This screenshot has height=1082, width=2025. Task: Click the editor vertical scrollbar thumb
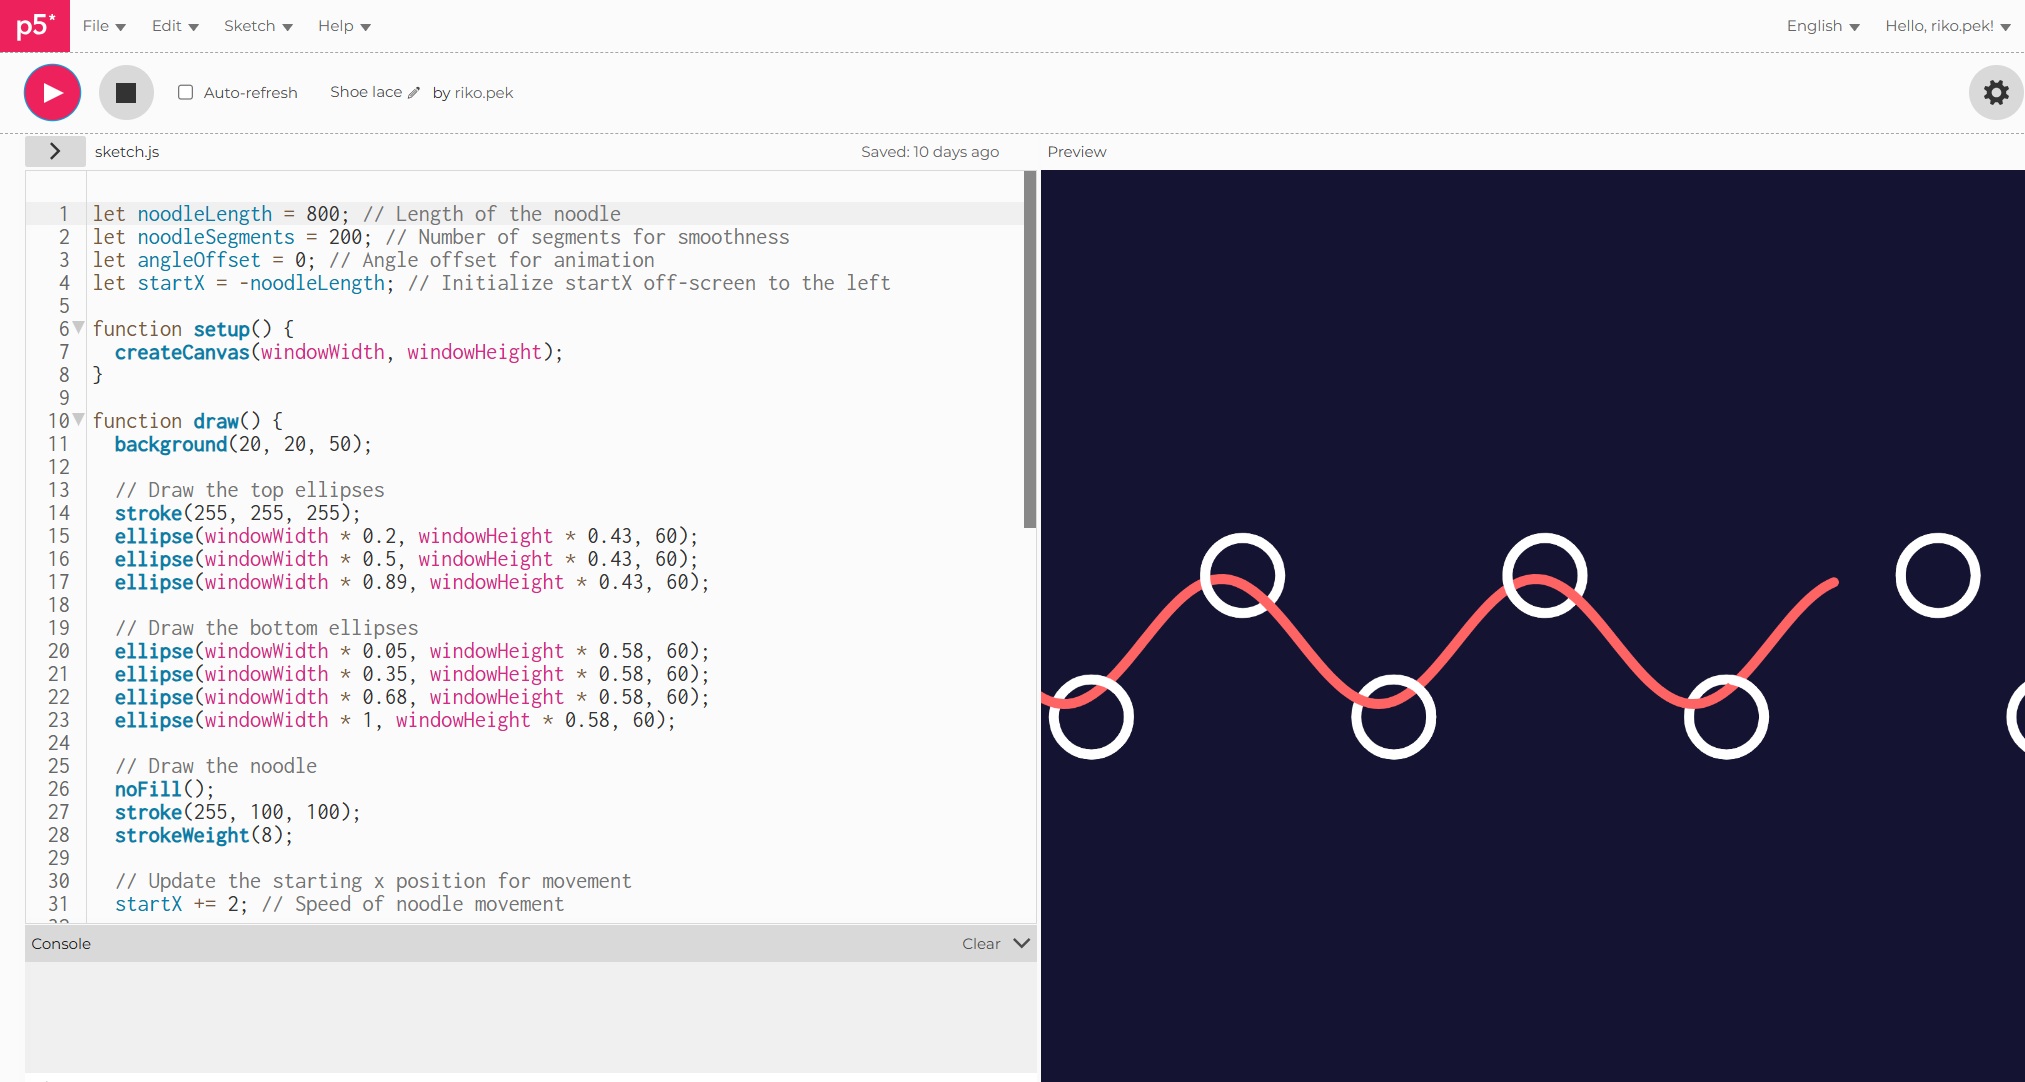[x=1030, y=349]
